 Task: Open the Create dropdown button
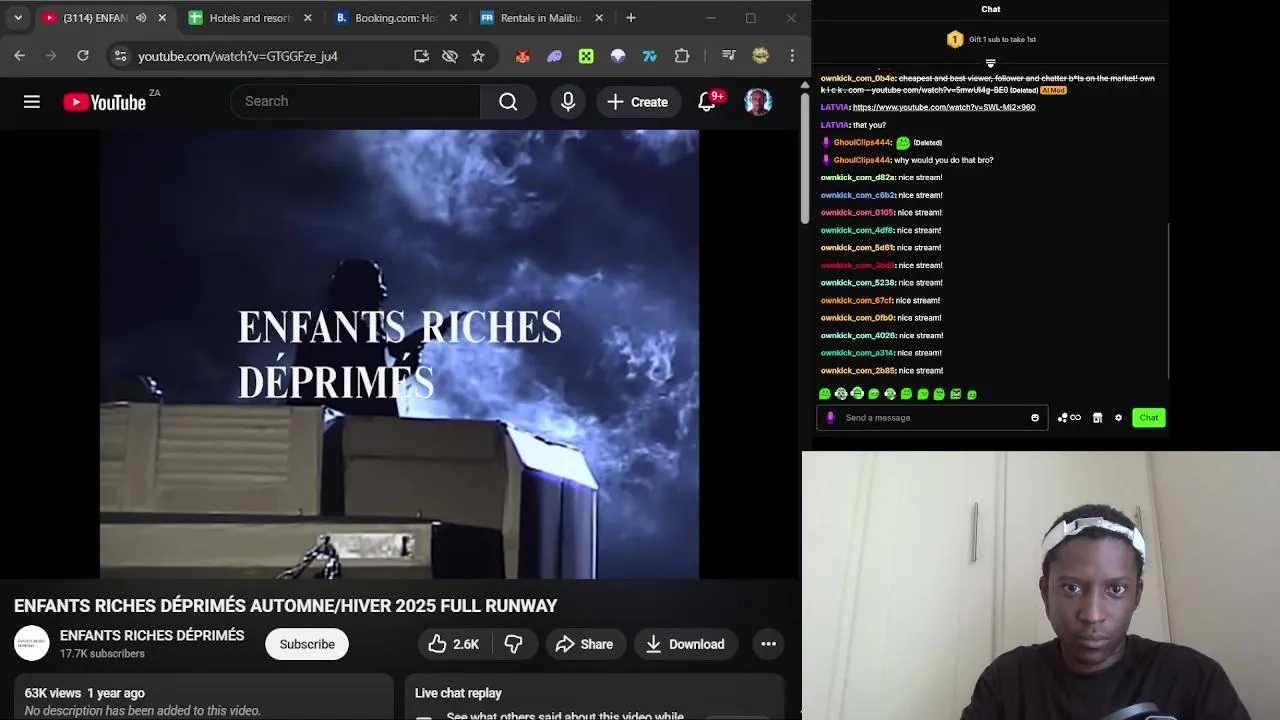pyautogui.click(x=637, y=101)
